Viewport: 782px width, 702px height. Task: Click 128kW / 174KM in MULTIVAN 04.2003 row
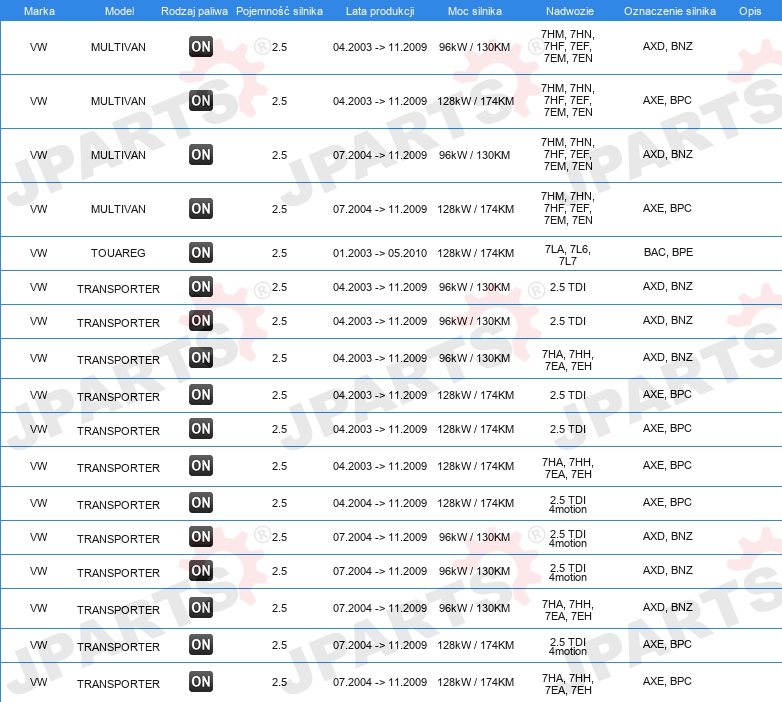(x=475, y=101)
